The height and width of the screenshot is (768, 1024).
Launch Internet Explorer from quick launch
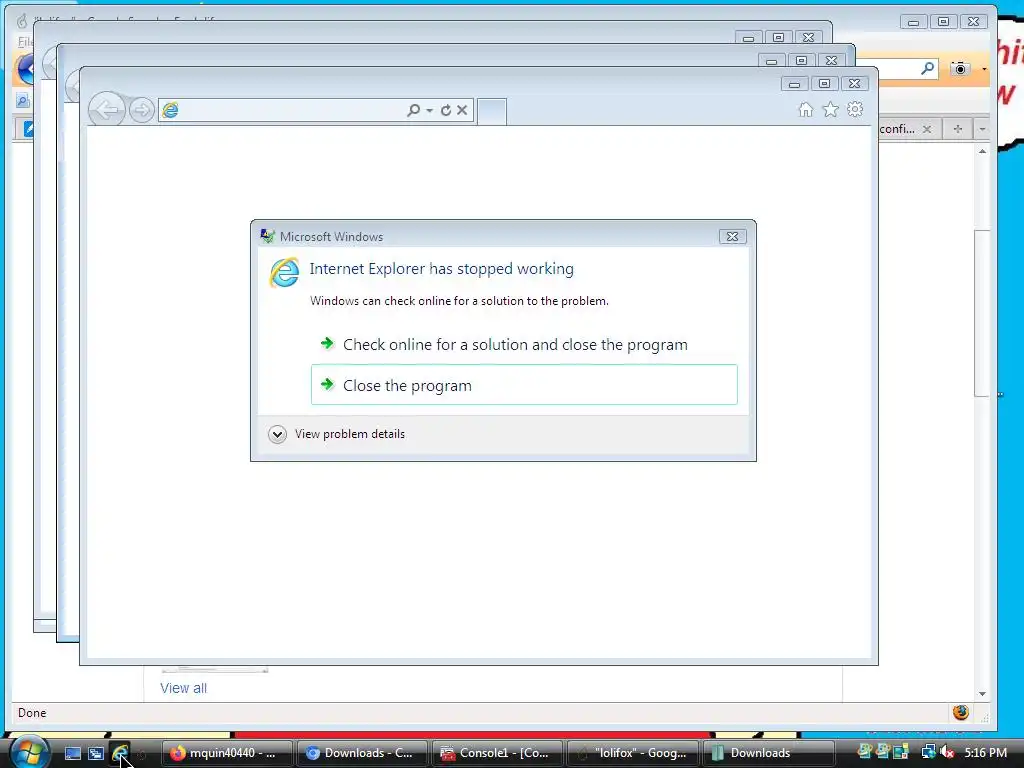[120, 753]
